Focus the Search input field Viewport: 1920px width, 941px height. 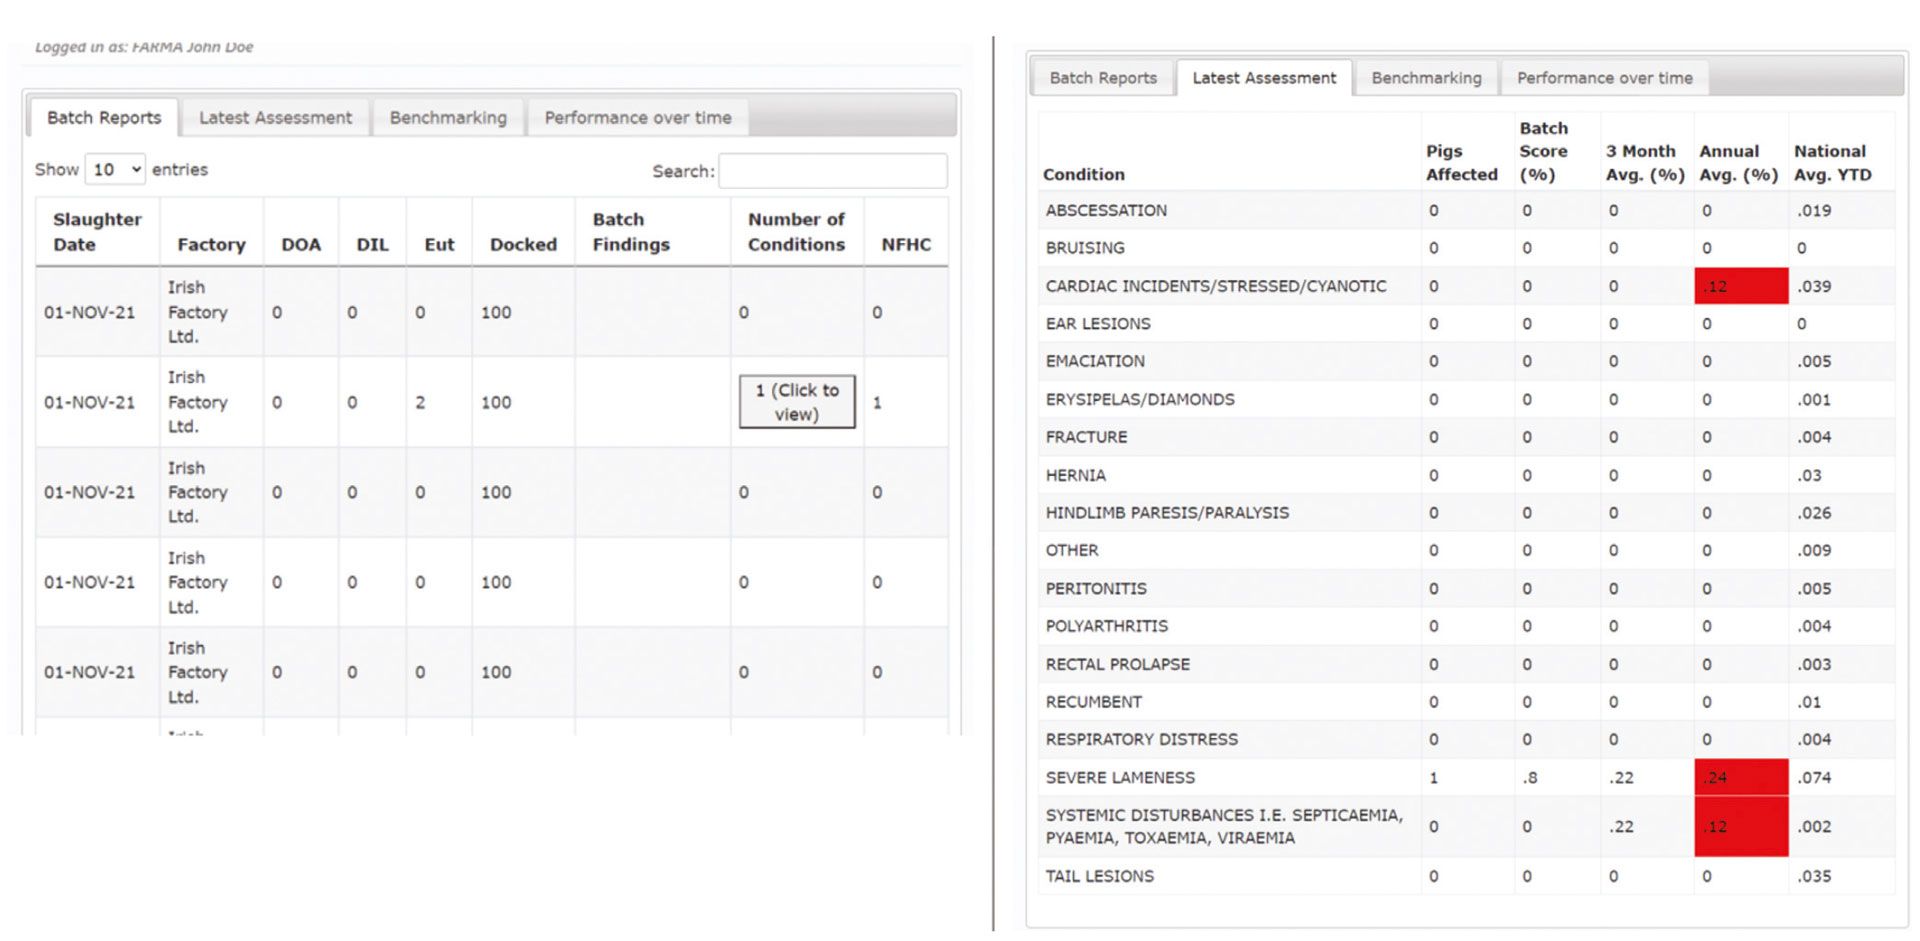point(832,171)
